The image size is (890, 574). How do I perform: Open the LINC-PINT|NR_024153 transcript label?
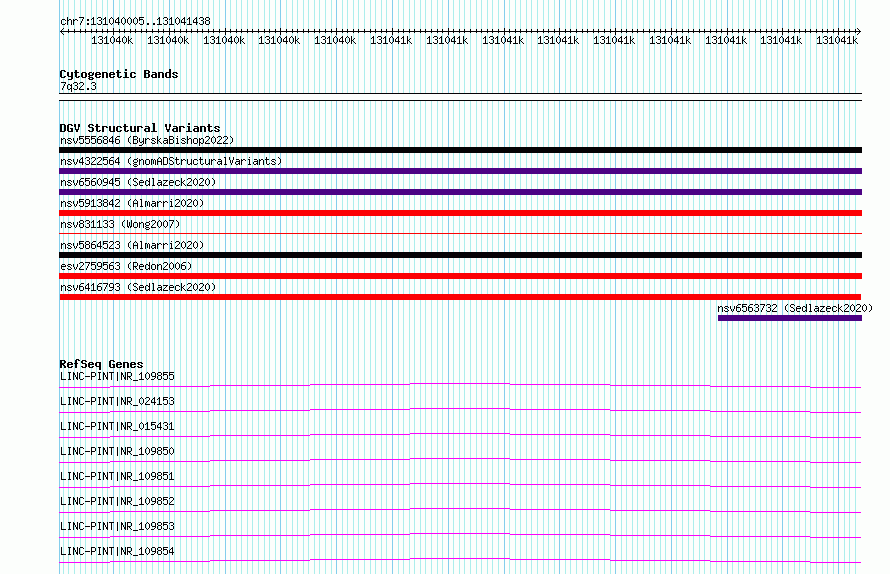pyautogui.click(x=117, y=401)
